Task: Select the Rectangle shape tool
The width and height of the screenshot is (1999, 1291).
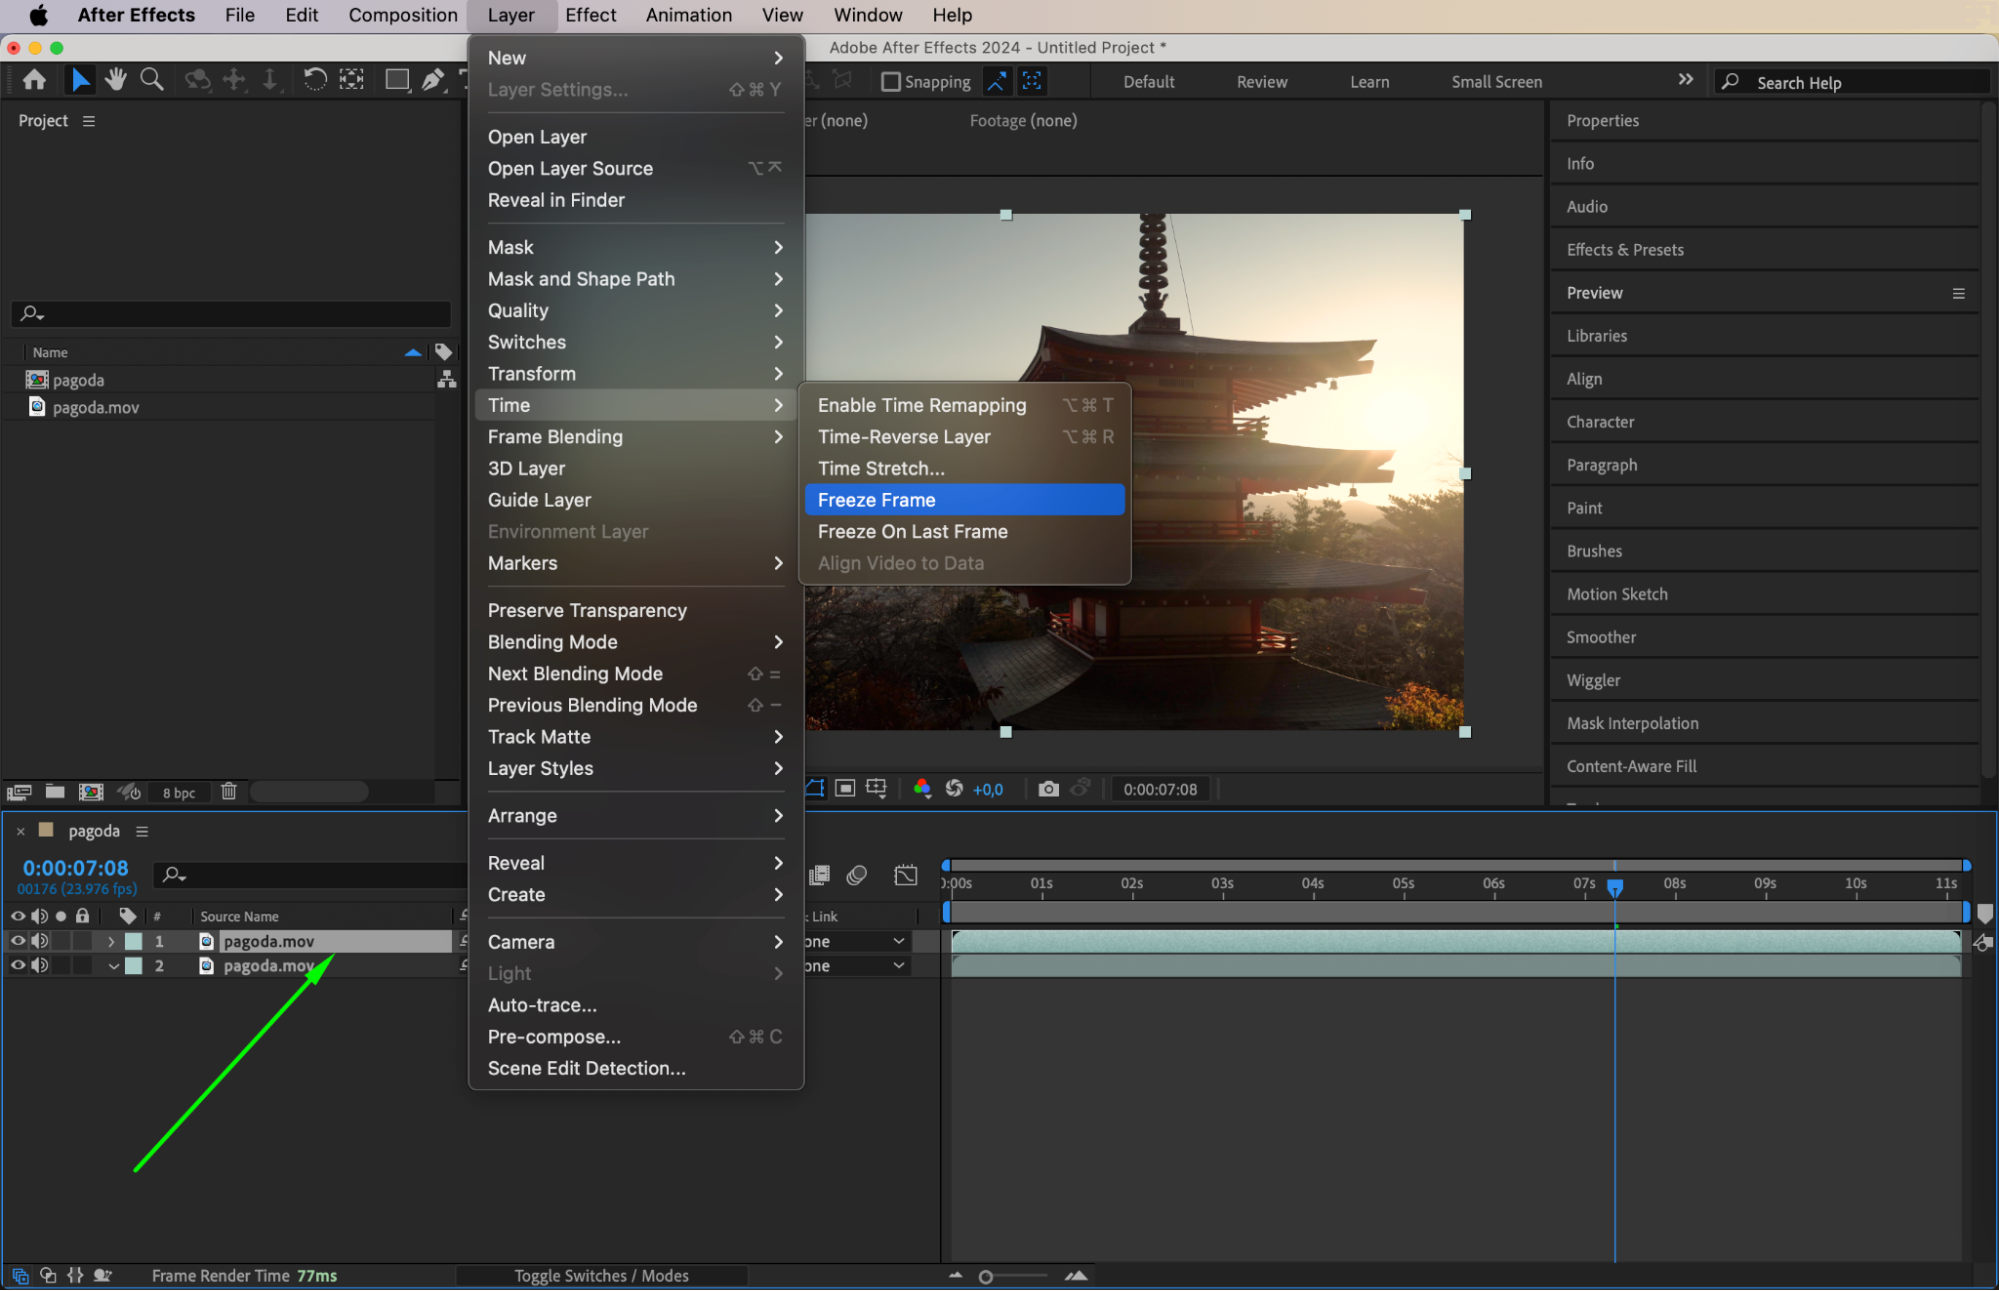Action: (x=397, y=80)
